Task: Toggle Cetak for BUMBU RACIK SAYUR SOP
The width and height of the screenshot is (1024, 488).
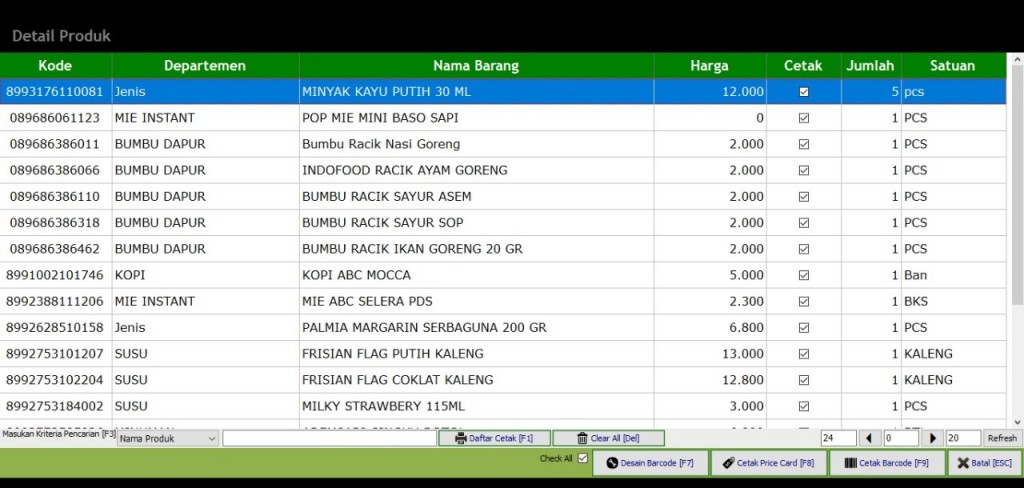Action: pyautogui.click(x=804, y=223)
